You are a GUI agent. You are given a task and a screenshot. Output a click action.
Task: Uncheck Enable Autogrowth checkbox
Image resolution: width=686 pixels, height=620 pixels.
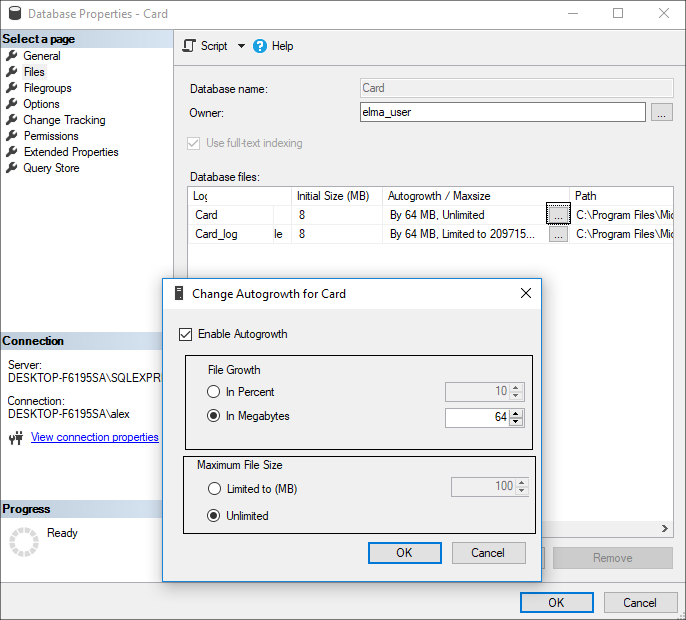(x=185, y=334)
